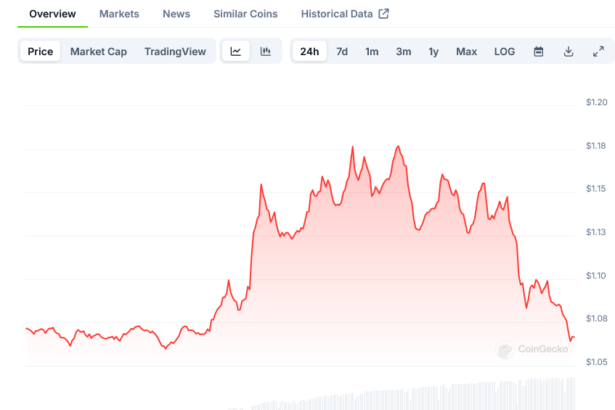Show the 1y price history
Screen dimensions: 615x410
click(433, 51)
